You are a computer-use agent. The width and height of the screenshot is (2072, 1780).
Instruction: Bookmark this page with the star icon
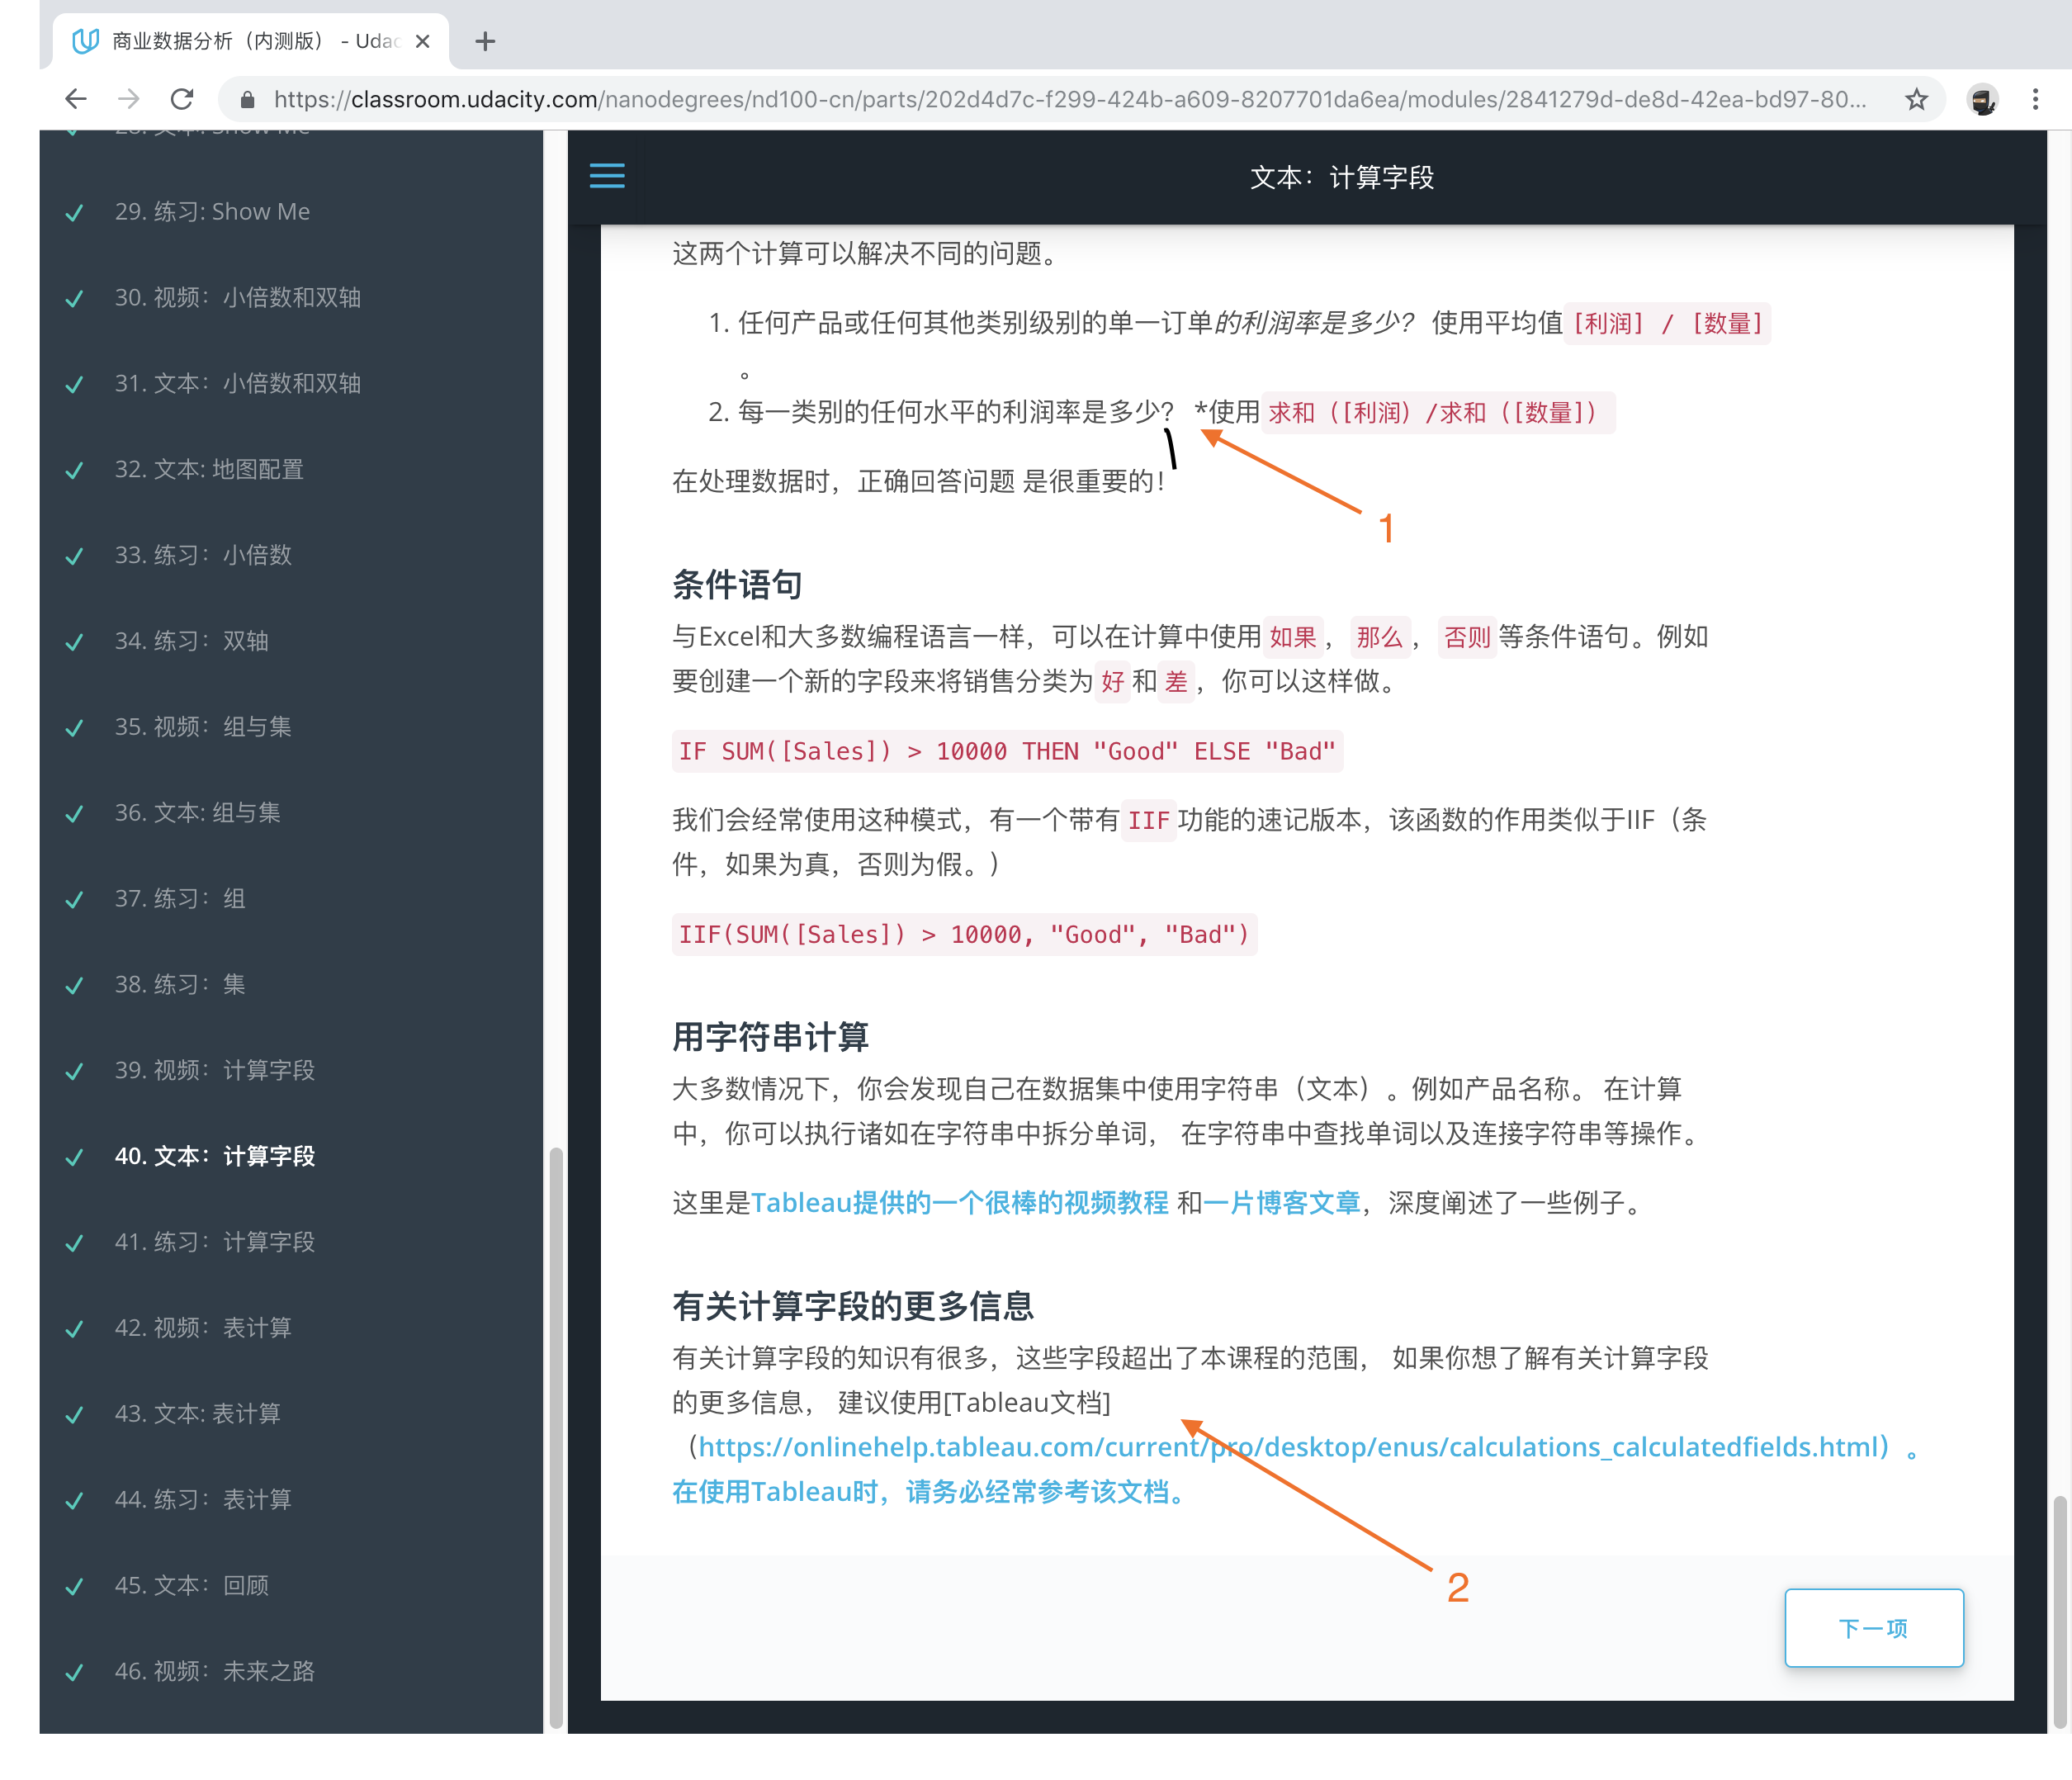coord(1916,98)
